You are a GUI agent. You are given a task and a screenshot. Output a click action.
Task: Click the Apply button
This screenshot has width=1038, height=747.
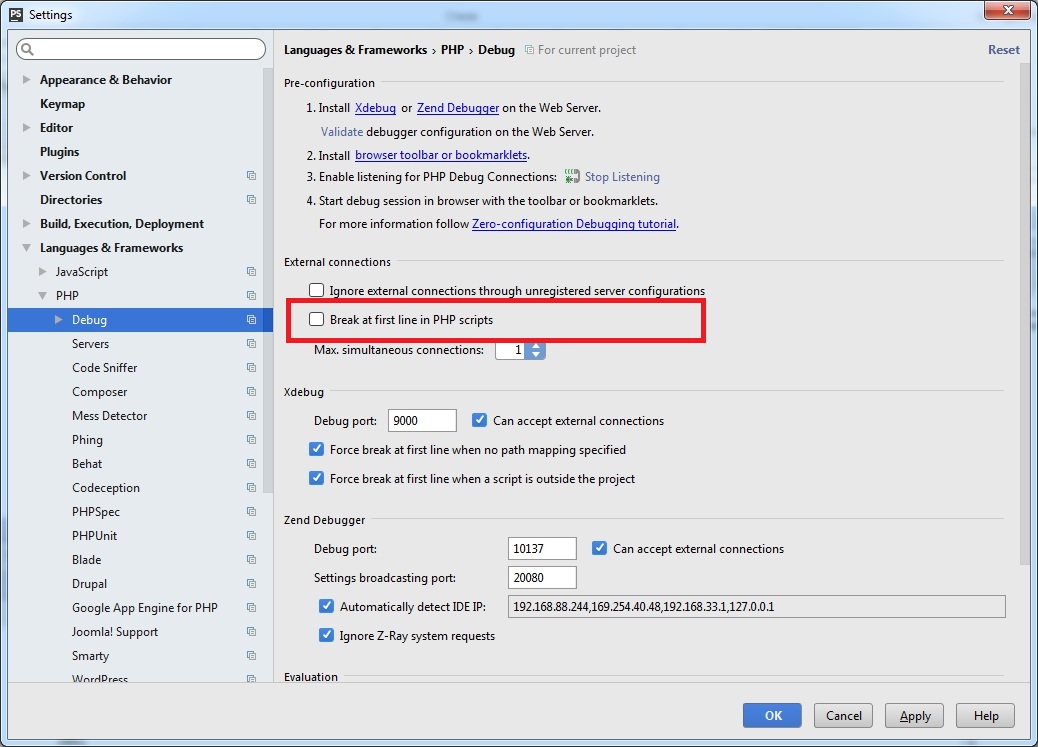[x=913, y=715]
